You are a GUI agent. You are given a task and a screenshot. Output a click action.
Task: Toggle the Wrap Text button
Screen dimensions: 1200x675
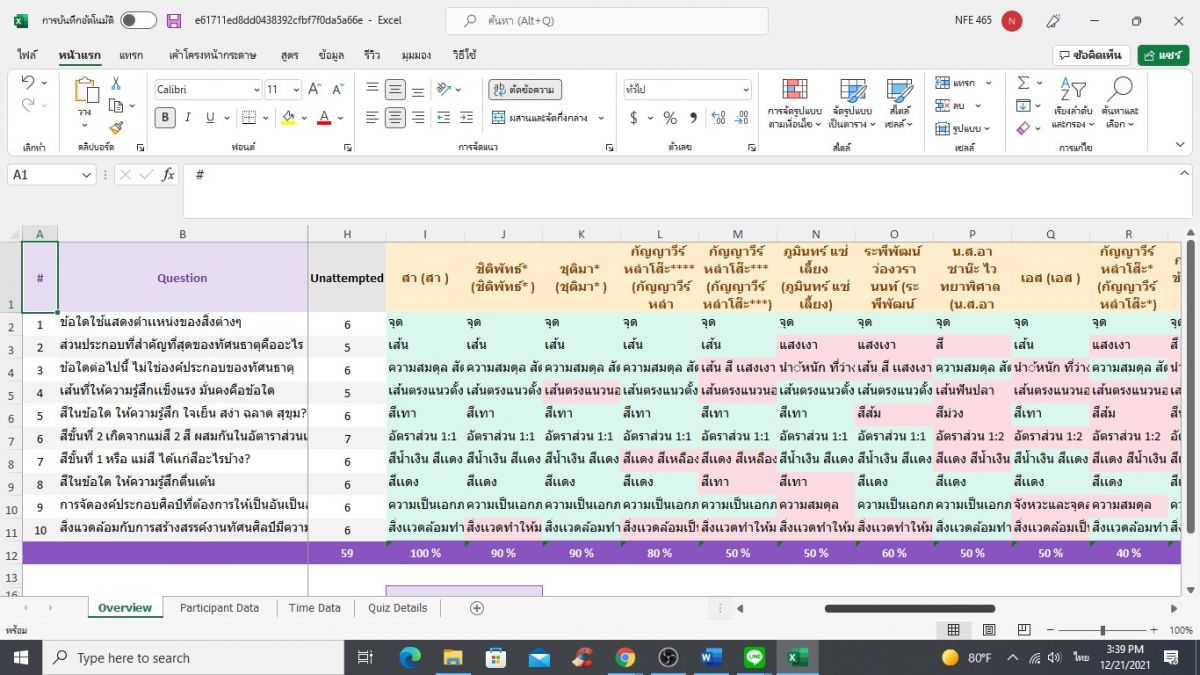[x=525, y=89]
